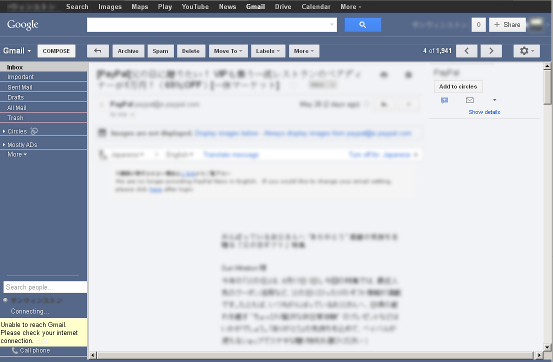
Task: Open Maps in the top bar
Action: (140, 7)
